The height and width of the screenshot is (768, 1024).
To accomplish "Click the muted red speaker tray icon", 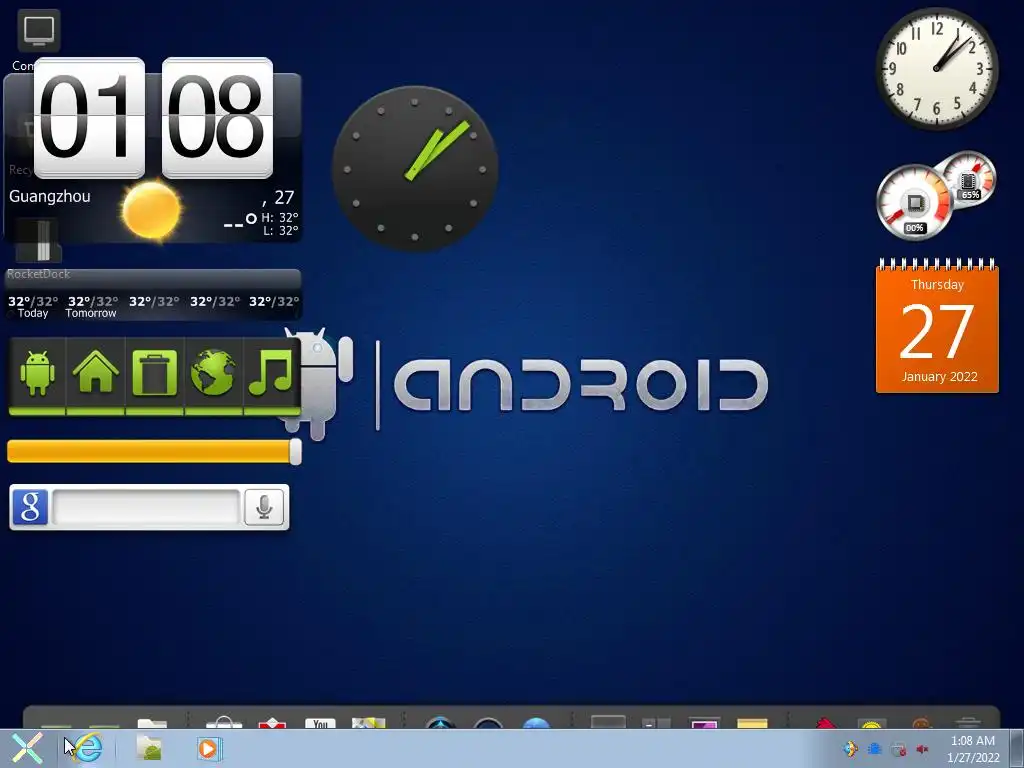I will tap(922, 749).
